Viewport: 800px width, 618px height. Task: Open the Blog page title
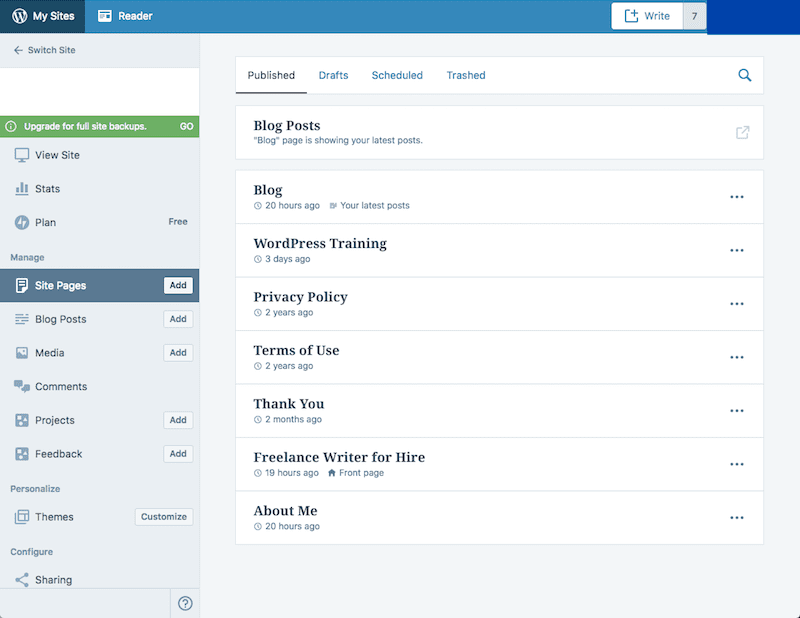[268, 190]
